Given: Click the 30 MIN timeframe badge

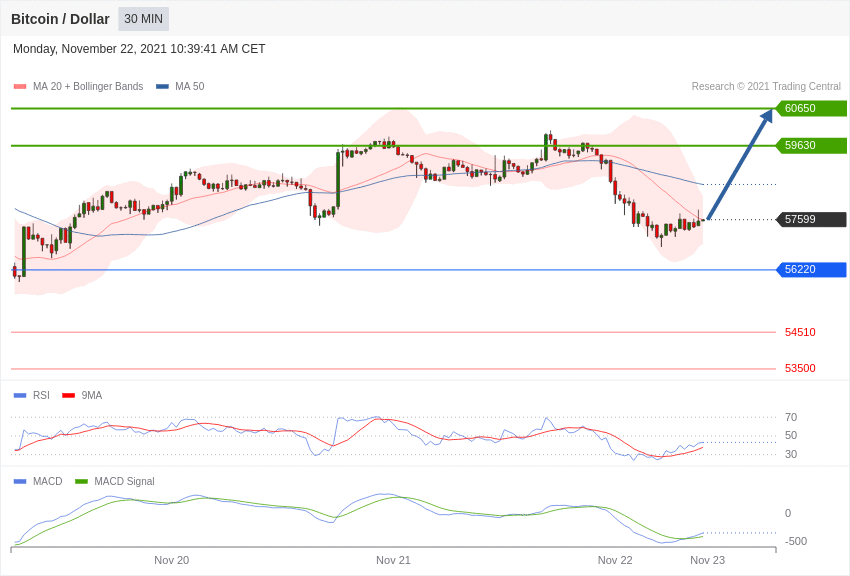Looking at the screenshot, I should [x=144, y=19].
